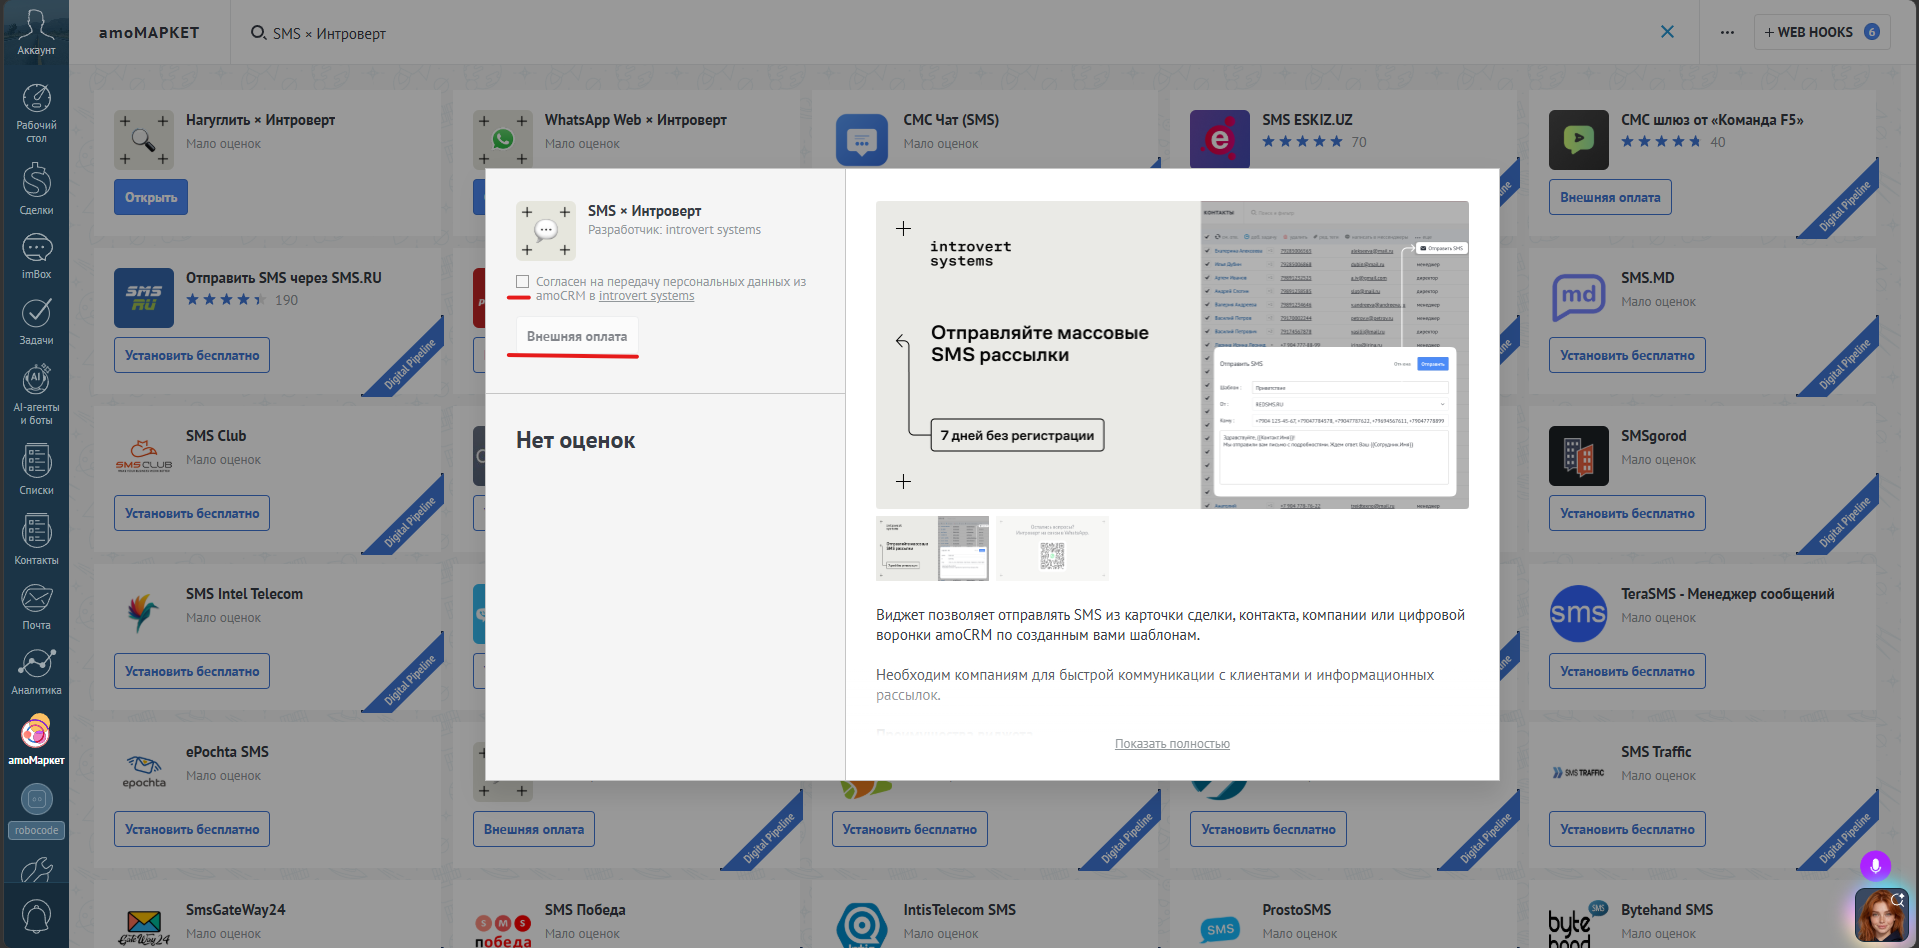Open the robocode sidebar item

[x=36, y=811]
